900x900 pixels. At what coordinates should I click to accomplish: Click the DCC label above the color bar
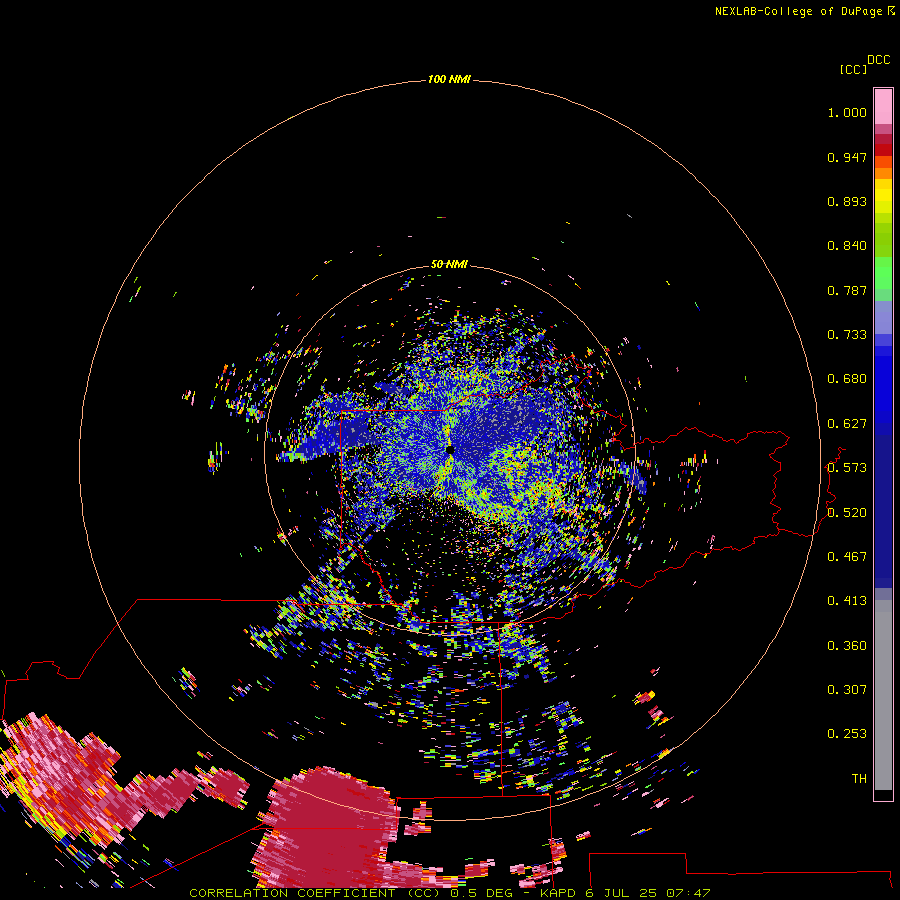pos(878,60)
